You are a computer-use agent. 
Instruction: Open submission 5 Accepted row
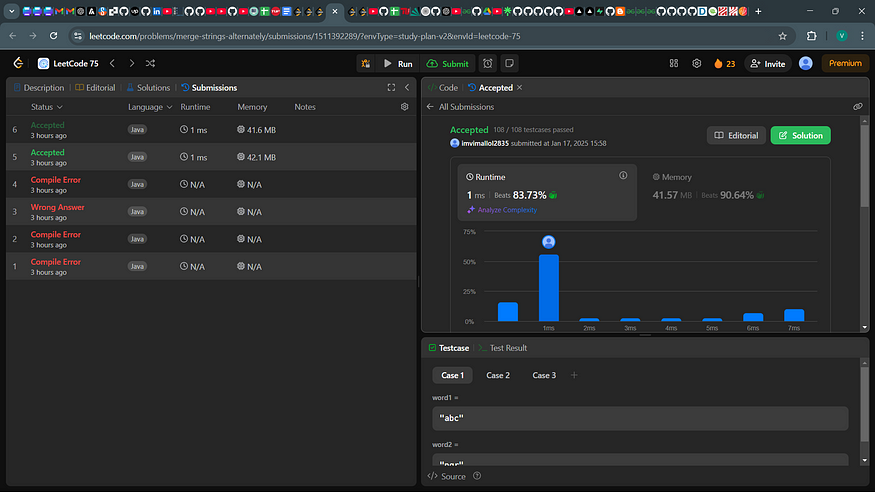pyautogui.click(x=211, y=157)
